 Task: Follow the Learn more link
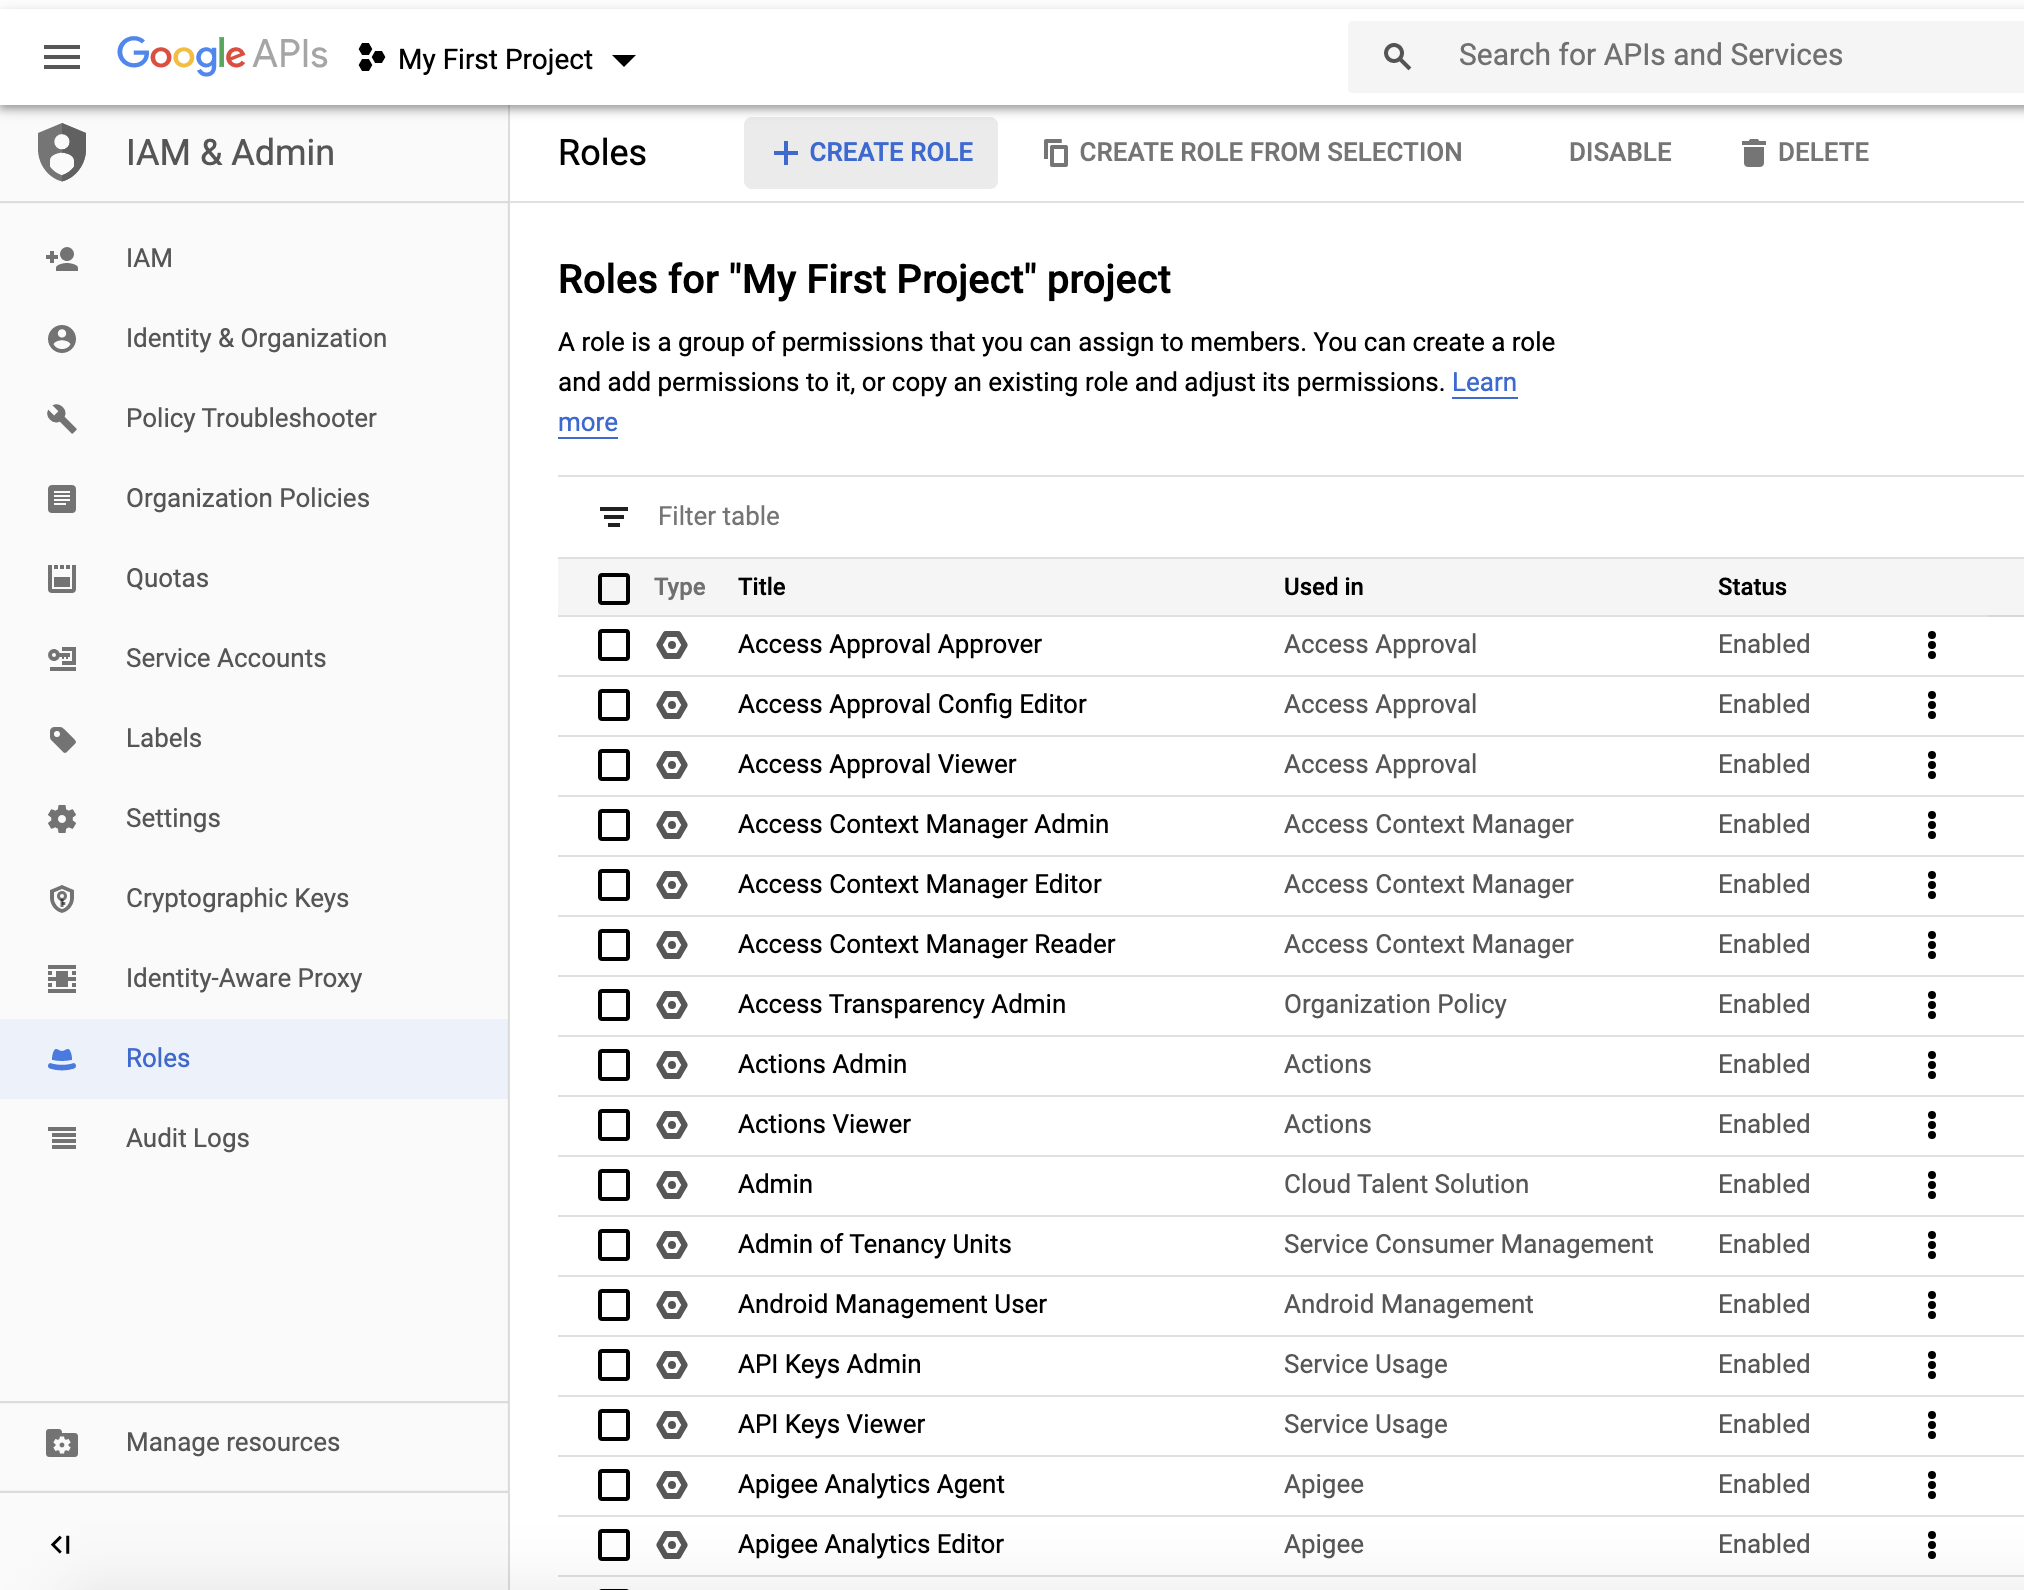pyautogui.click(x=1484, y=383)
